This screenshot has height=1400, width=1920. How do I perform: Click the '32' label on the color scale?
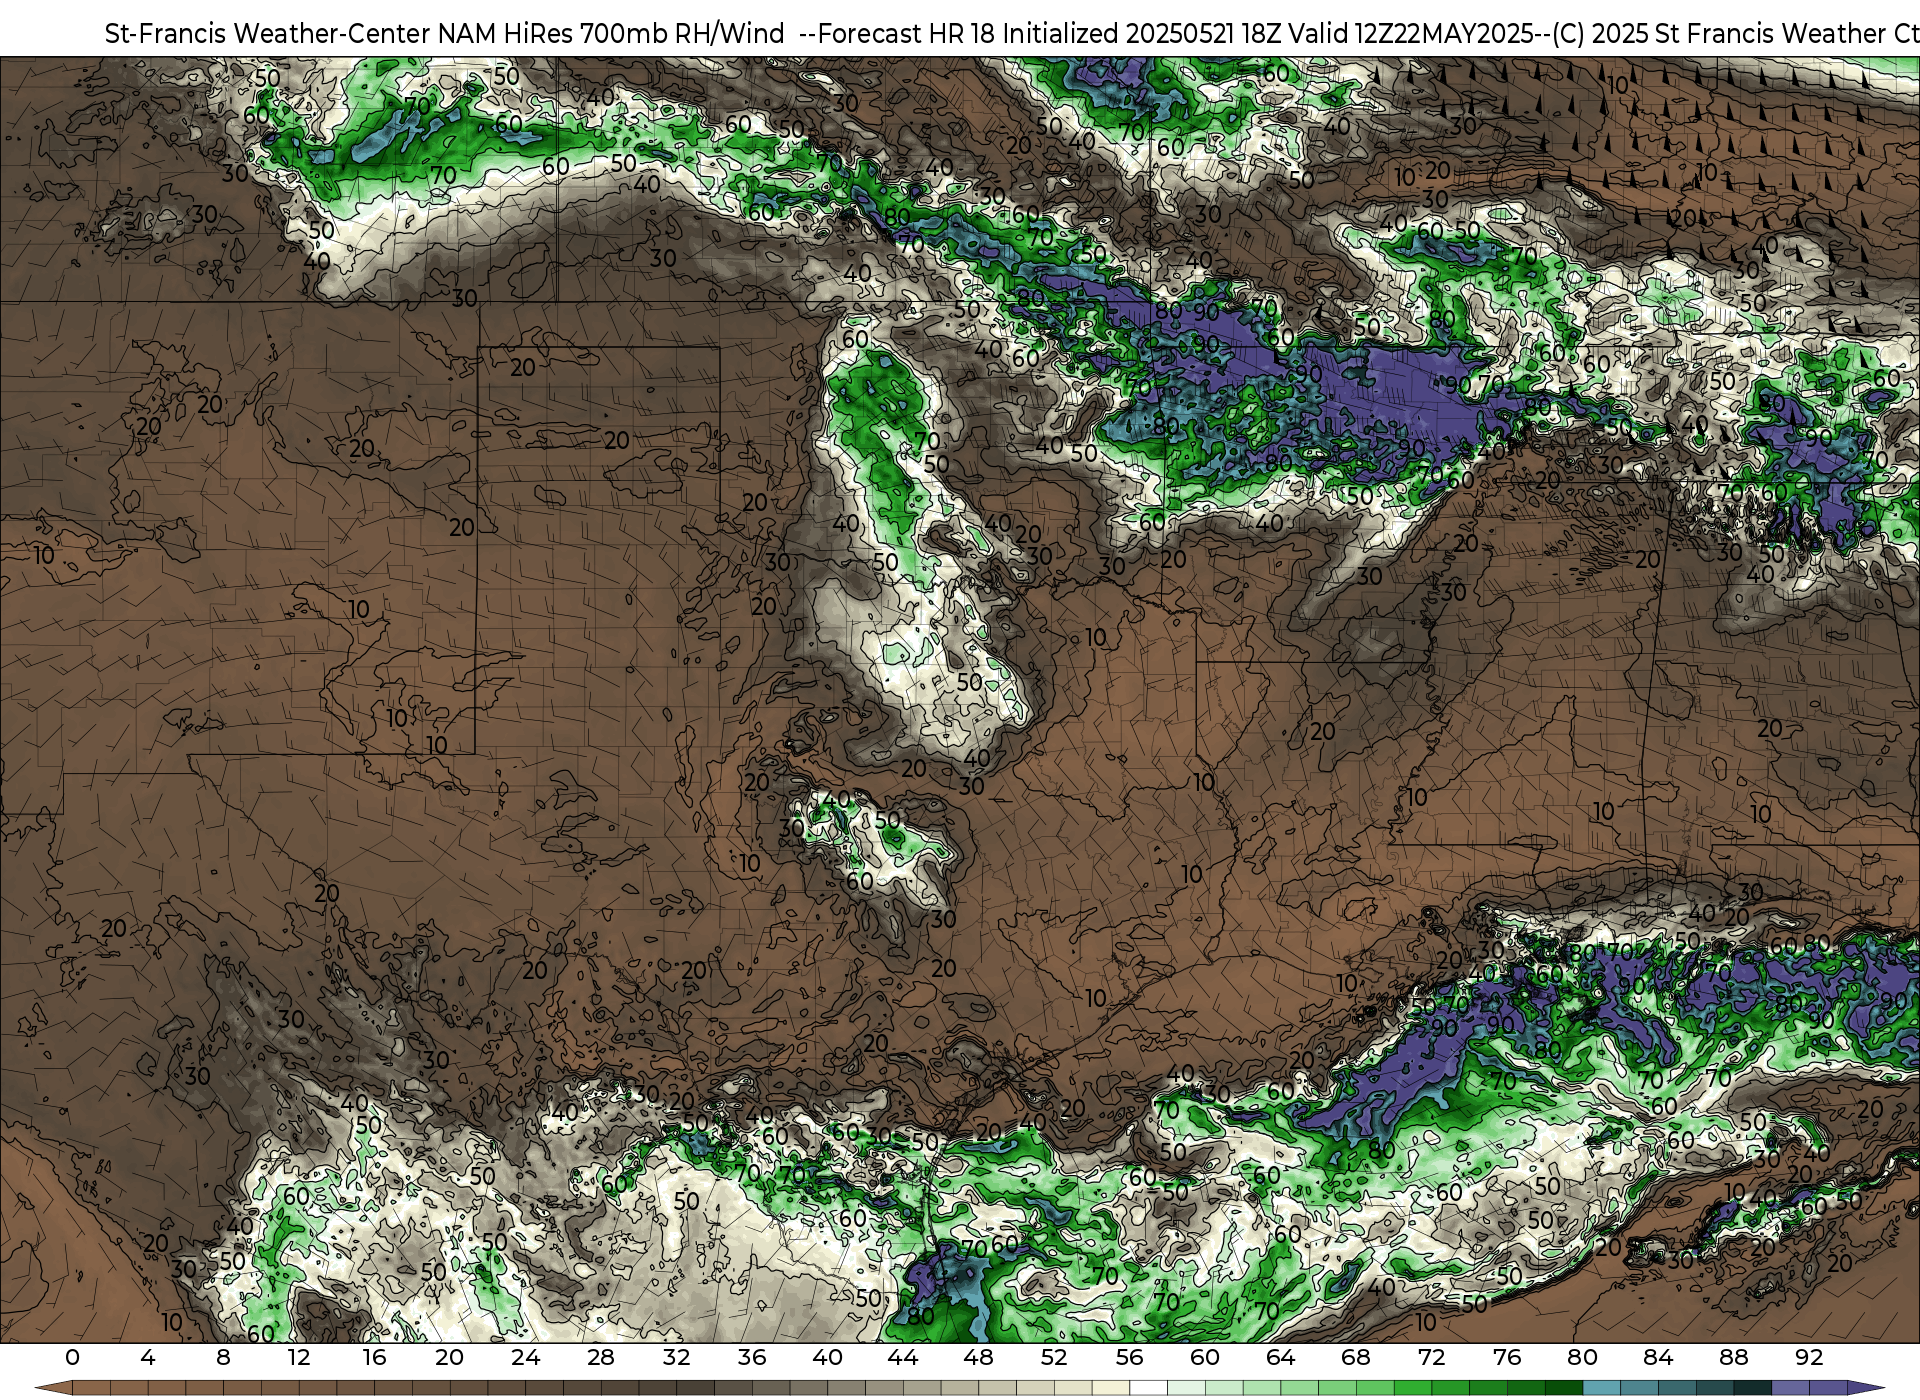click(677, 1357)
